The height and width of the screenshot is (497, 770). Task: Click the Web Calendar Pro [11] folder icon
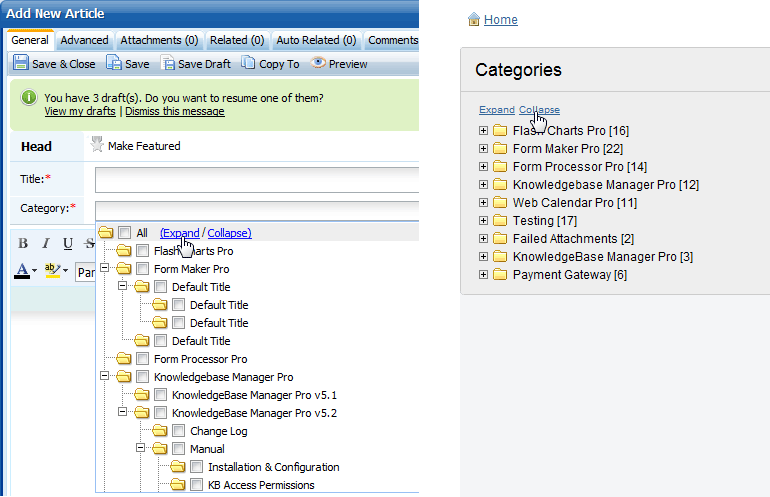click(500, 202)
